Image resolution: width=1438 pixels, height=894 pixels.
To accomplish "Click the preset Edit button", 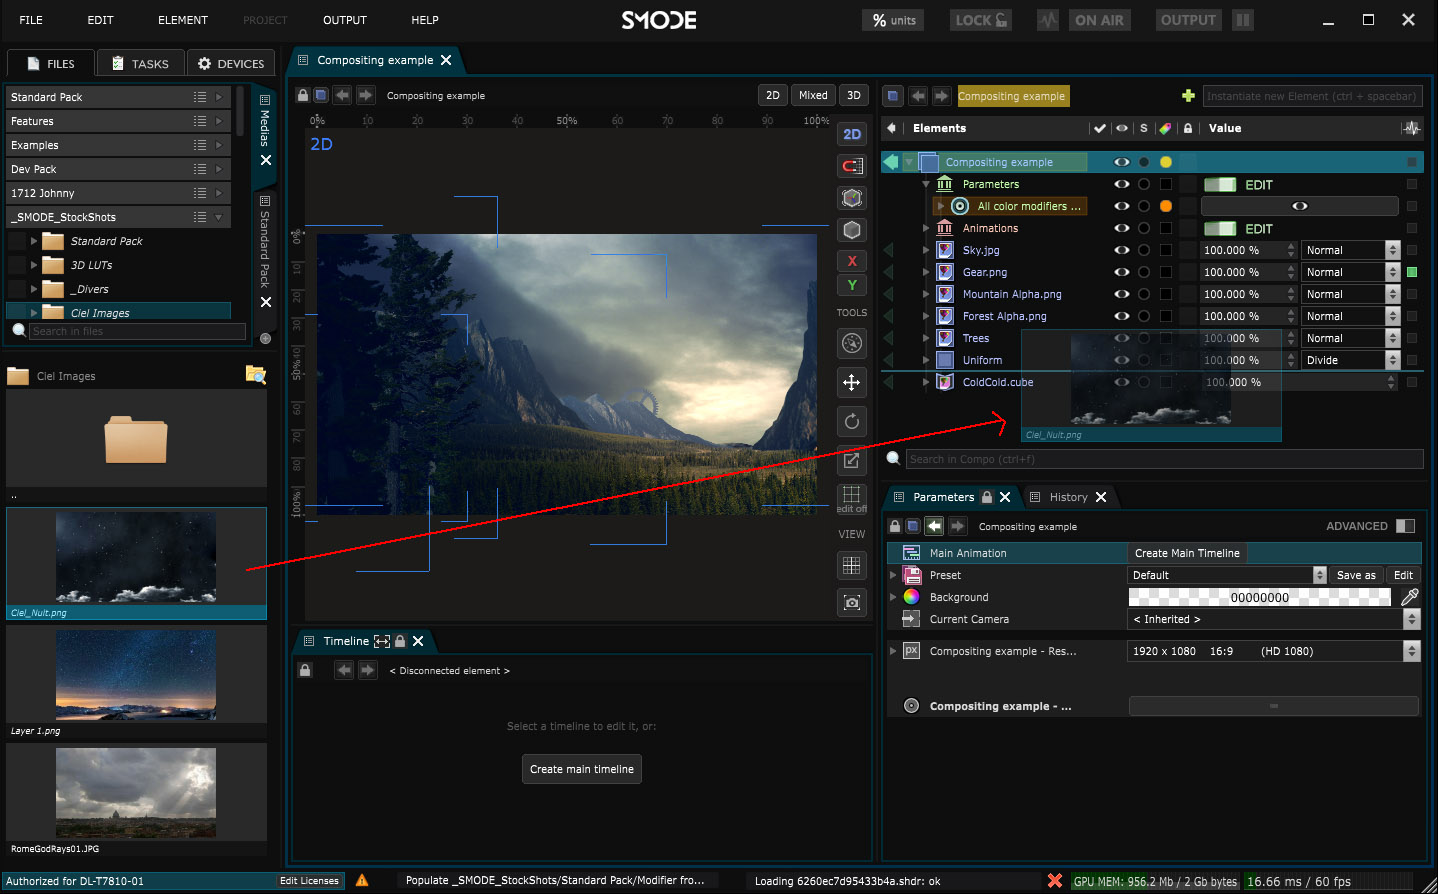I will coord(1404,575).
